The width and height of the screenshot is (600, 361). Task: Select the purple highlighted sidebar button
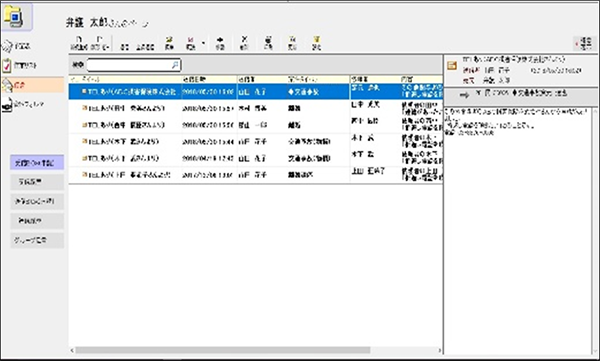(37, 162)
